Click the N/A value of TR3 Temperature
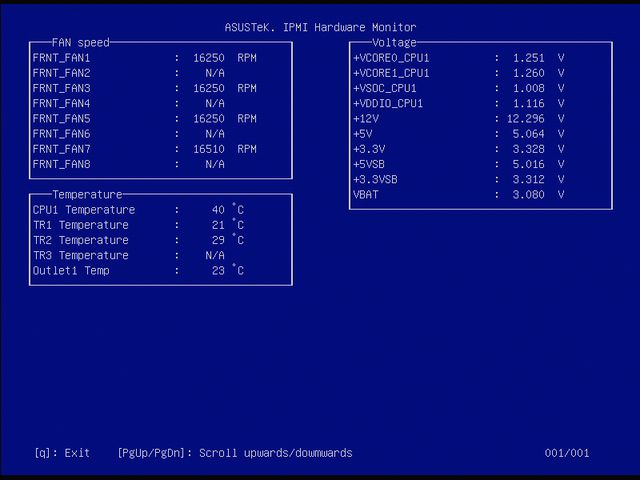 point(215,256)
